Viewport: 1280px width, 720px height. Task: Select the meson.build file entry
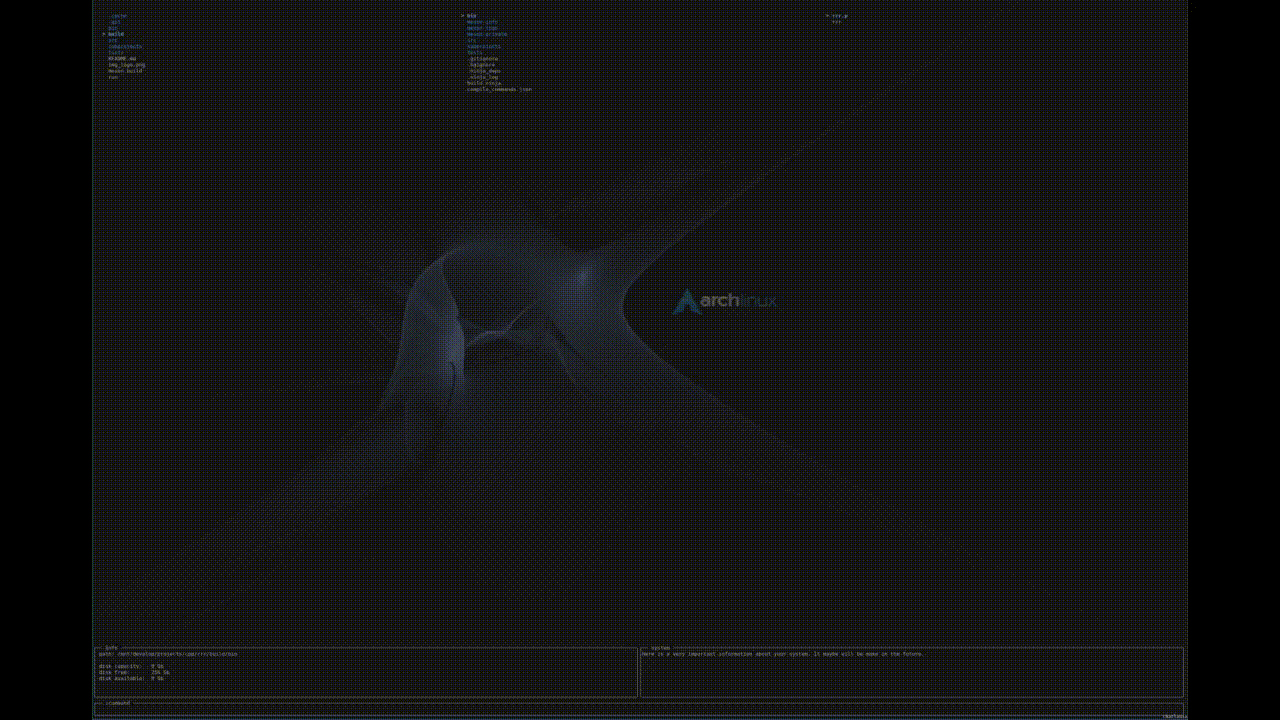[x=125, y=70]
